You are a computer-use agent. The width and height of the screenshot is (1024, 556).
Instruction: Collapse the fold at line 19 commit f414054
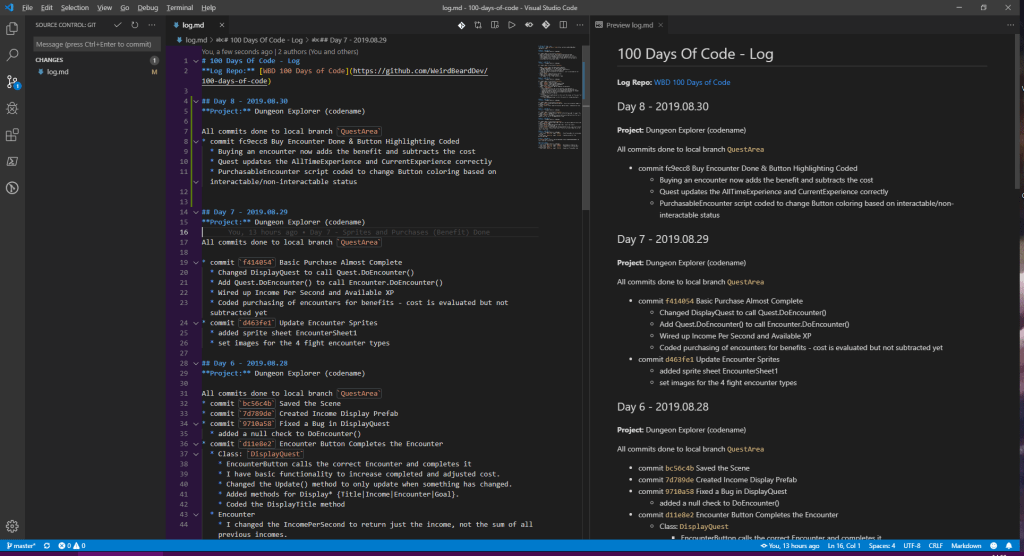(x=195, y=263)
